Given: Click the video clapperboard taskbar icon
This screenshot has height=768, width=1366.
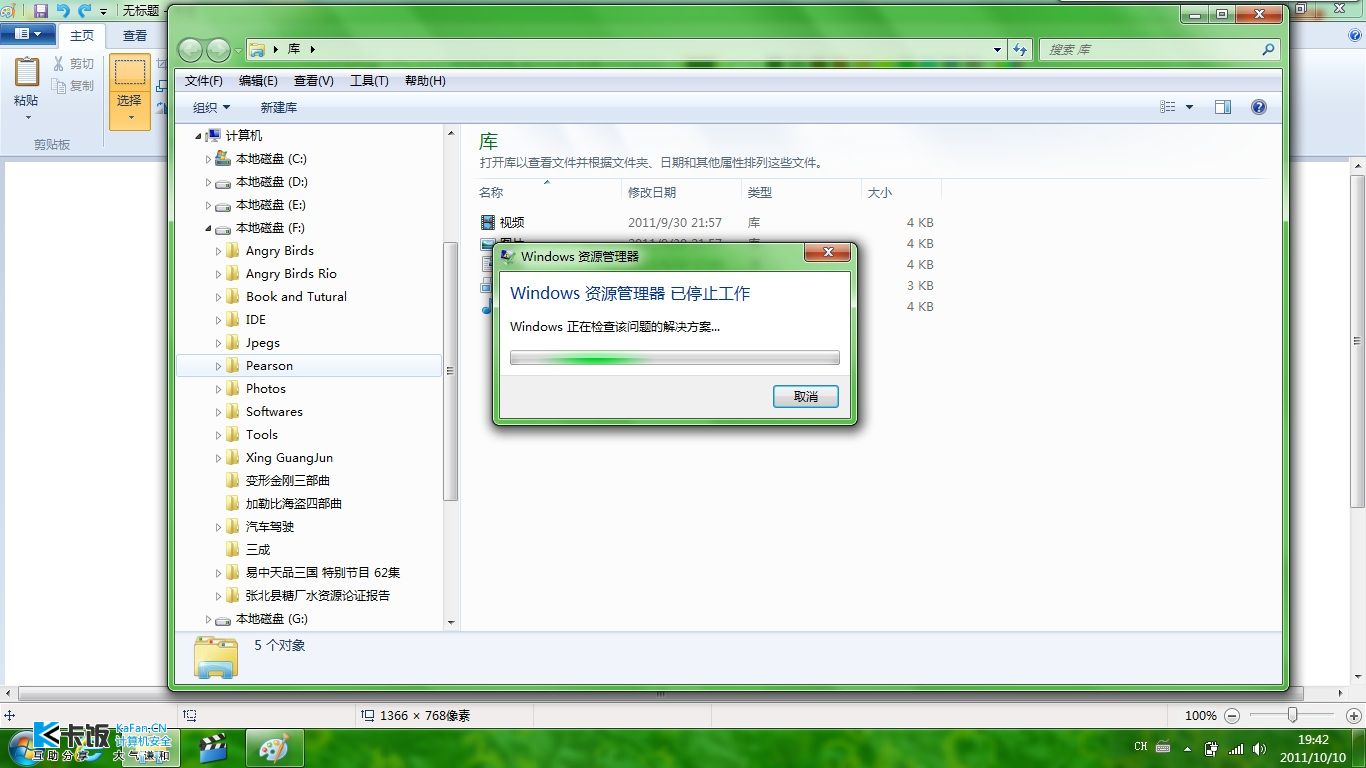Looking at the screenshot, I should [212, 747].
